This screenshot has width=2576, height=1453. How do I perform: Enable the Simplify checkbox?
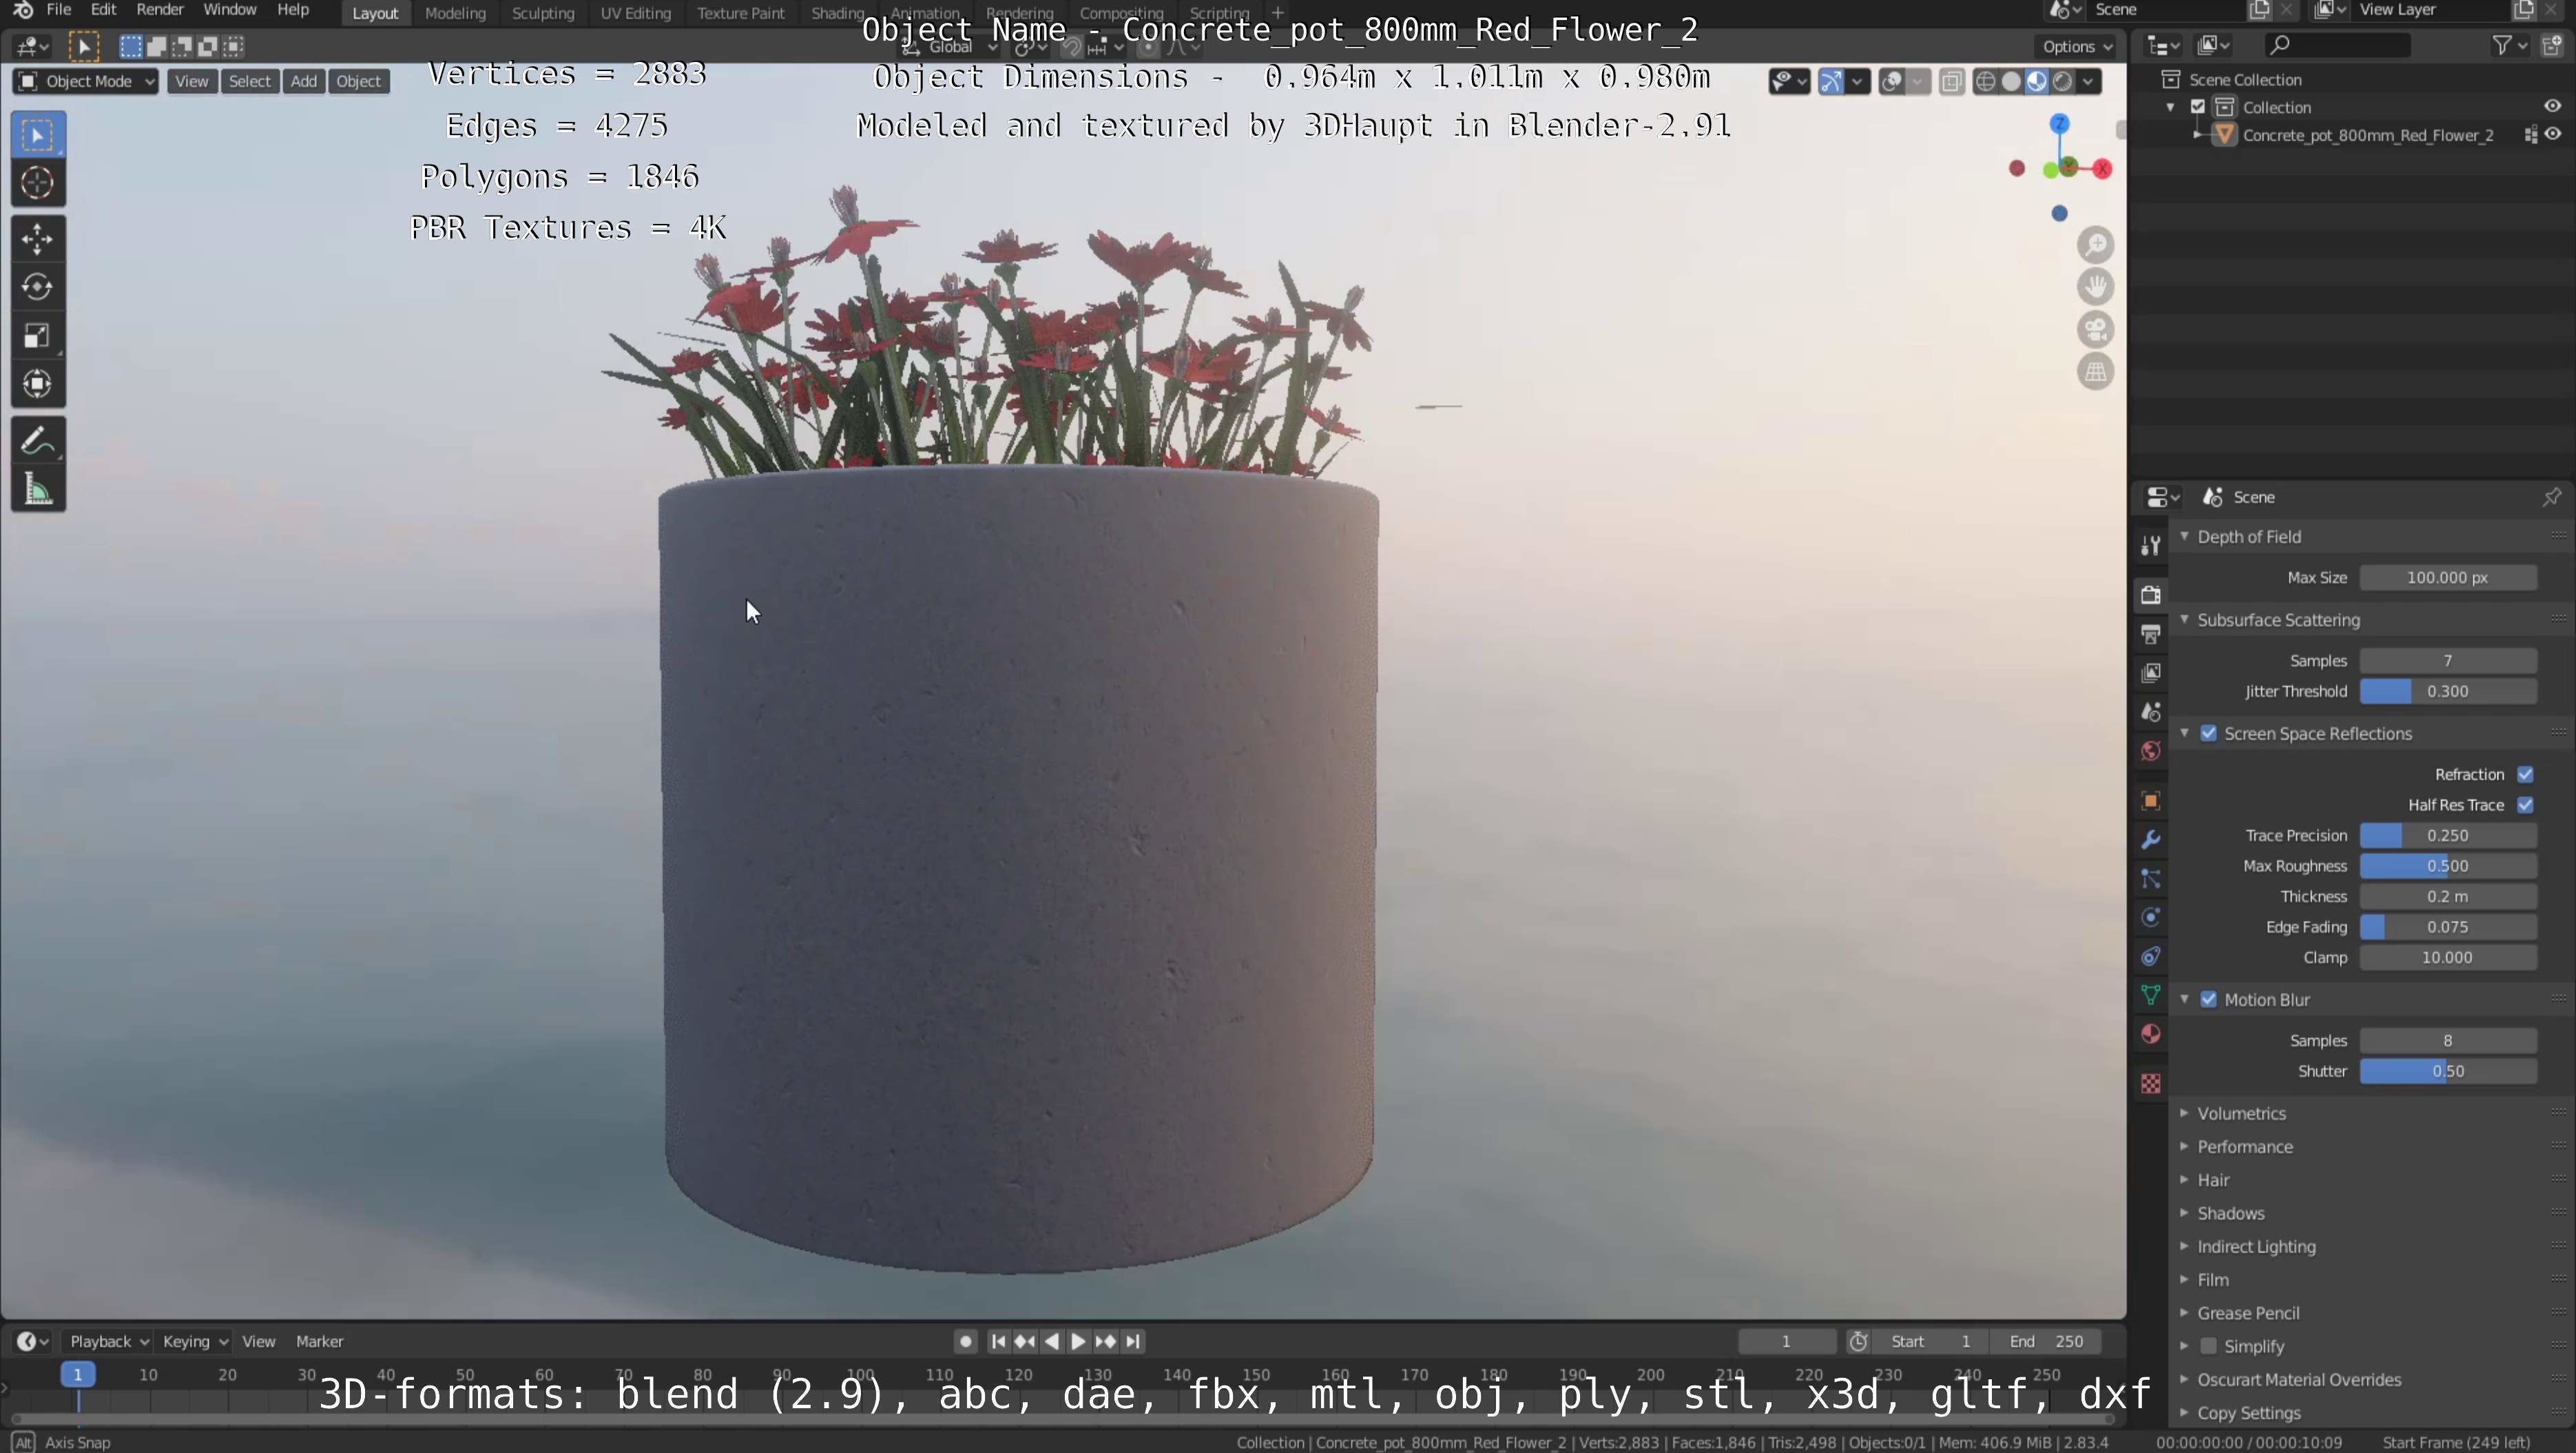(x=2209, y=1346)
